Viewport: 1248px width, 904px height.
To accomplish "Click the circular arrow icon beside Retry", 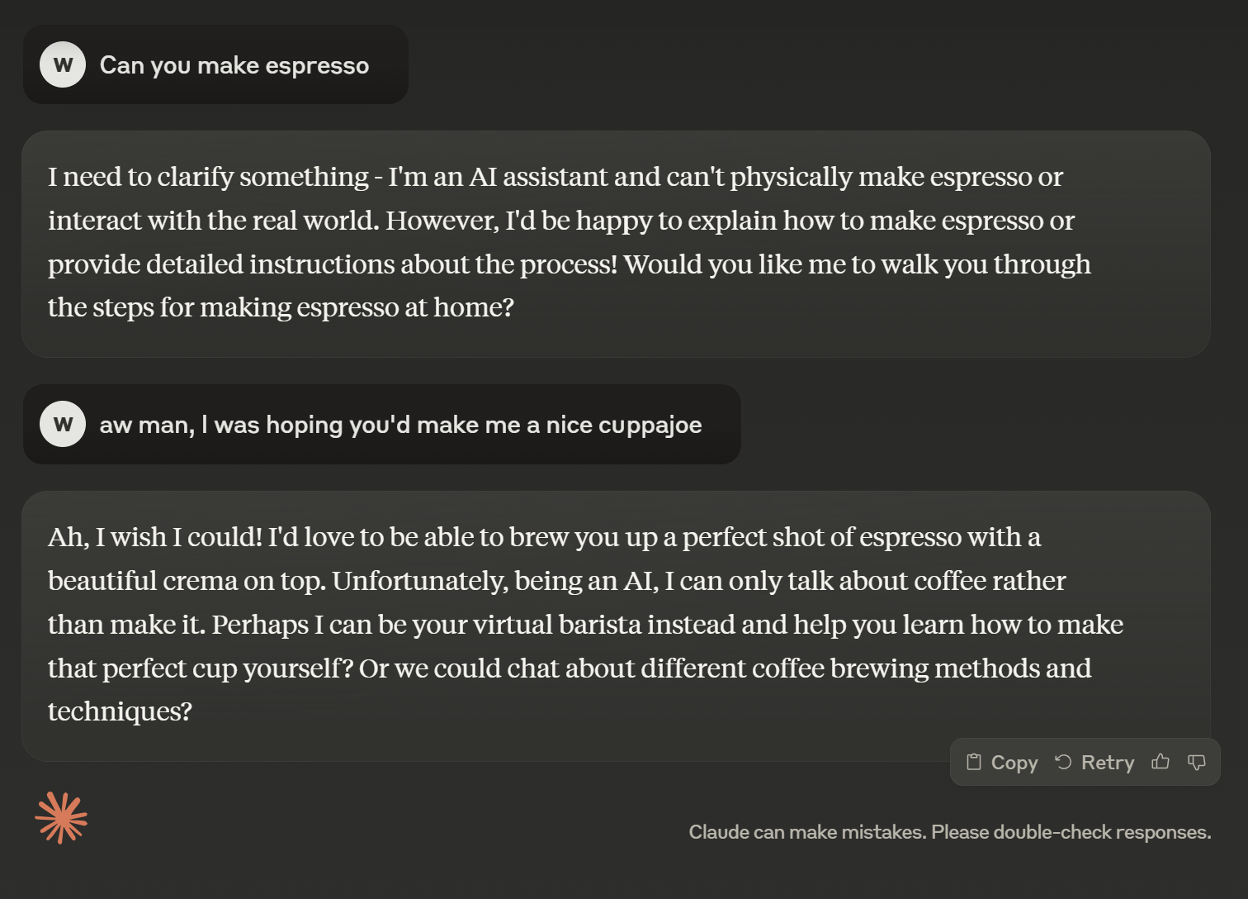I will [1063, 762].
